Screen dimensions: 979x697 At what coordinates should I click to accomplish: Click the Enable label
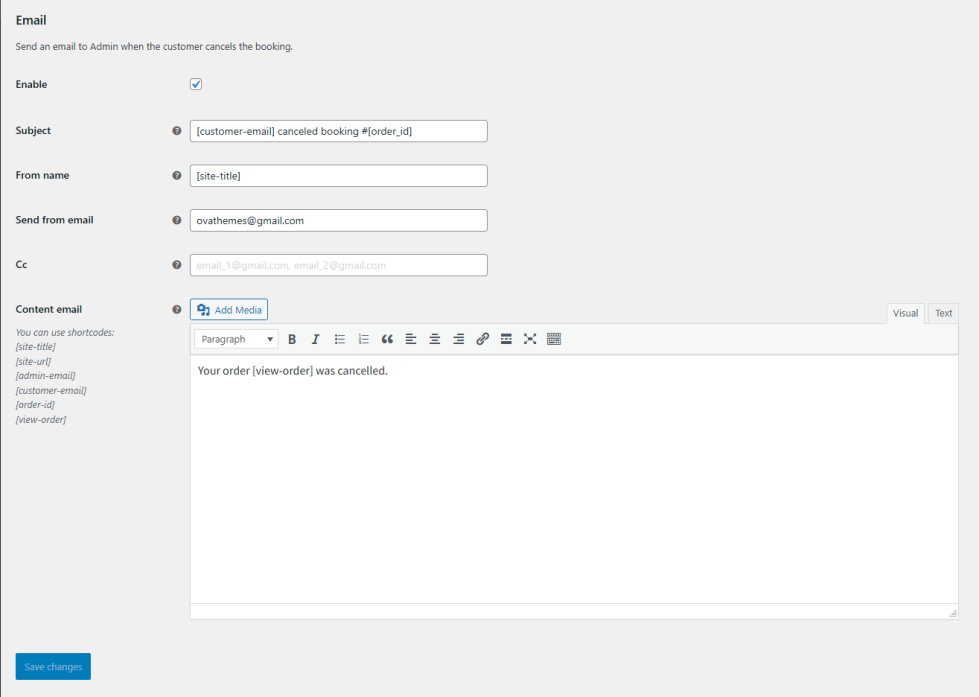pyautogui.click(x=31, y=84)
